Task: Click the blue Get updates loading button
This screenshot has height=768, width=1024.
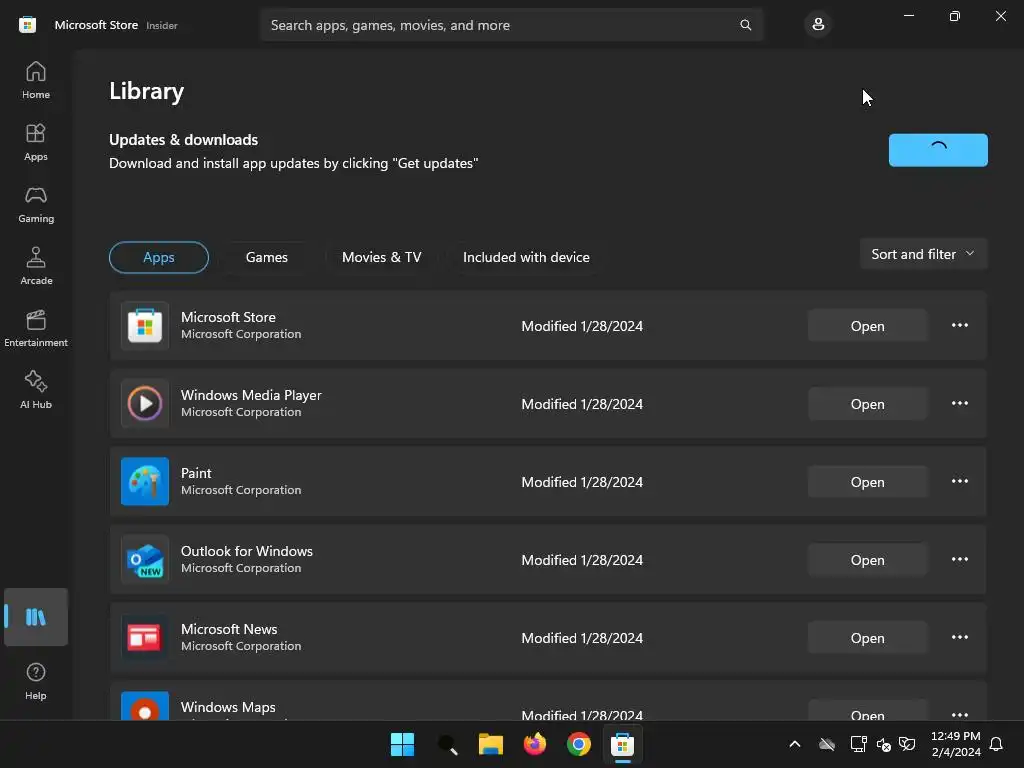Action: 938,150
